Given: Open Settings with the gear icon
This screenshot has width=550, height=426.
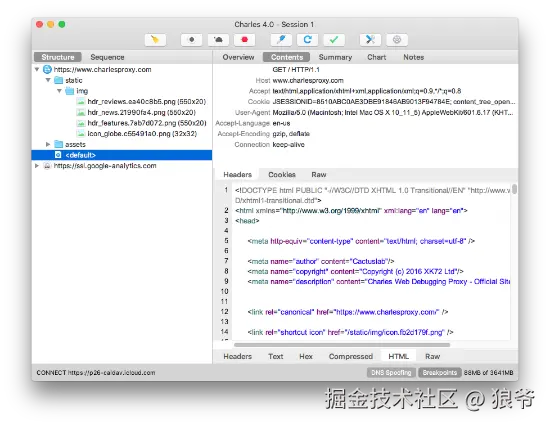Looking at the screenshot, I should coord(397,40).
